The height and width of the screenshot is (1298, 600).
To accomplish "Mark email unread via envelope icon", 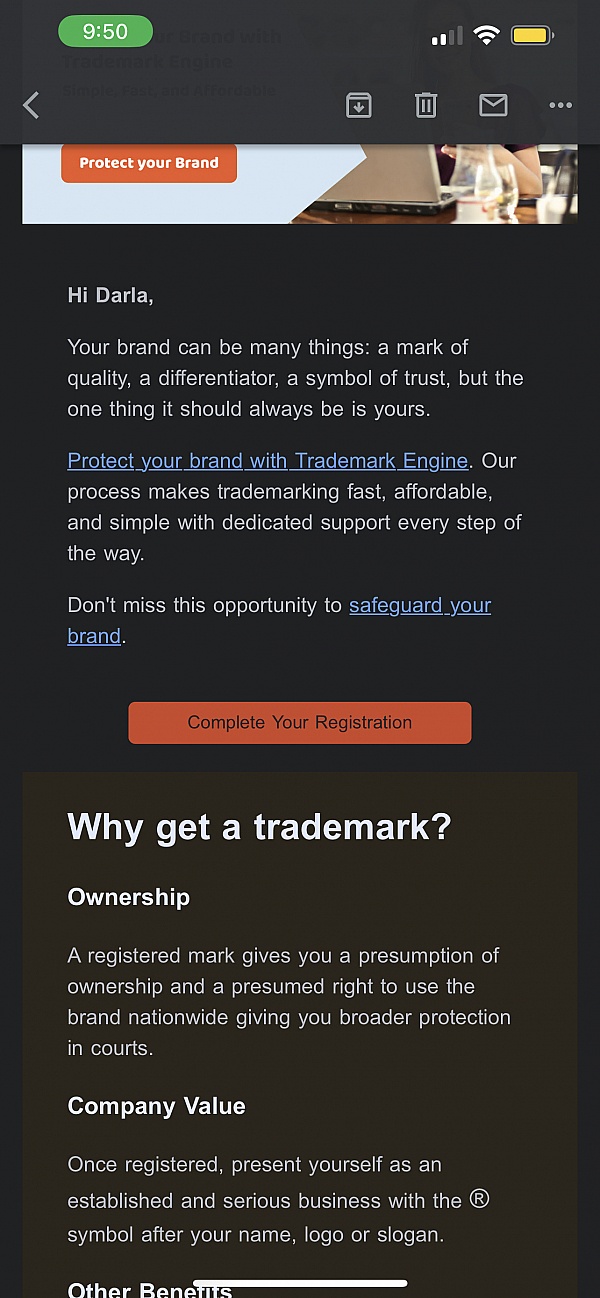I will click(493, 105).
